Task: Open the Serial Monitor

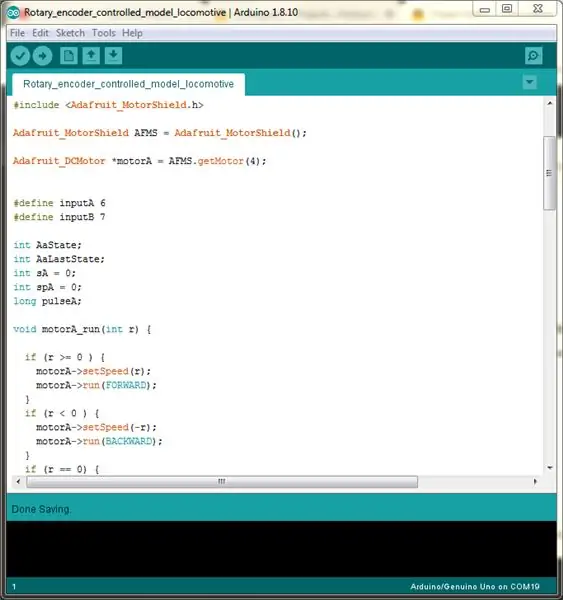Action: click(x=533, y=56)
